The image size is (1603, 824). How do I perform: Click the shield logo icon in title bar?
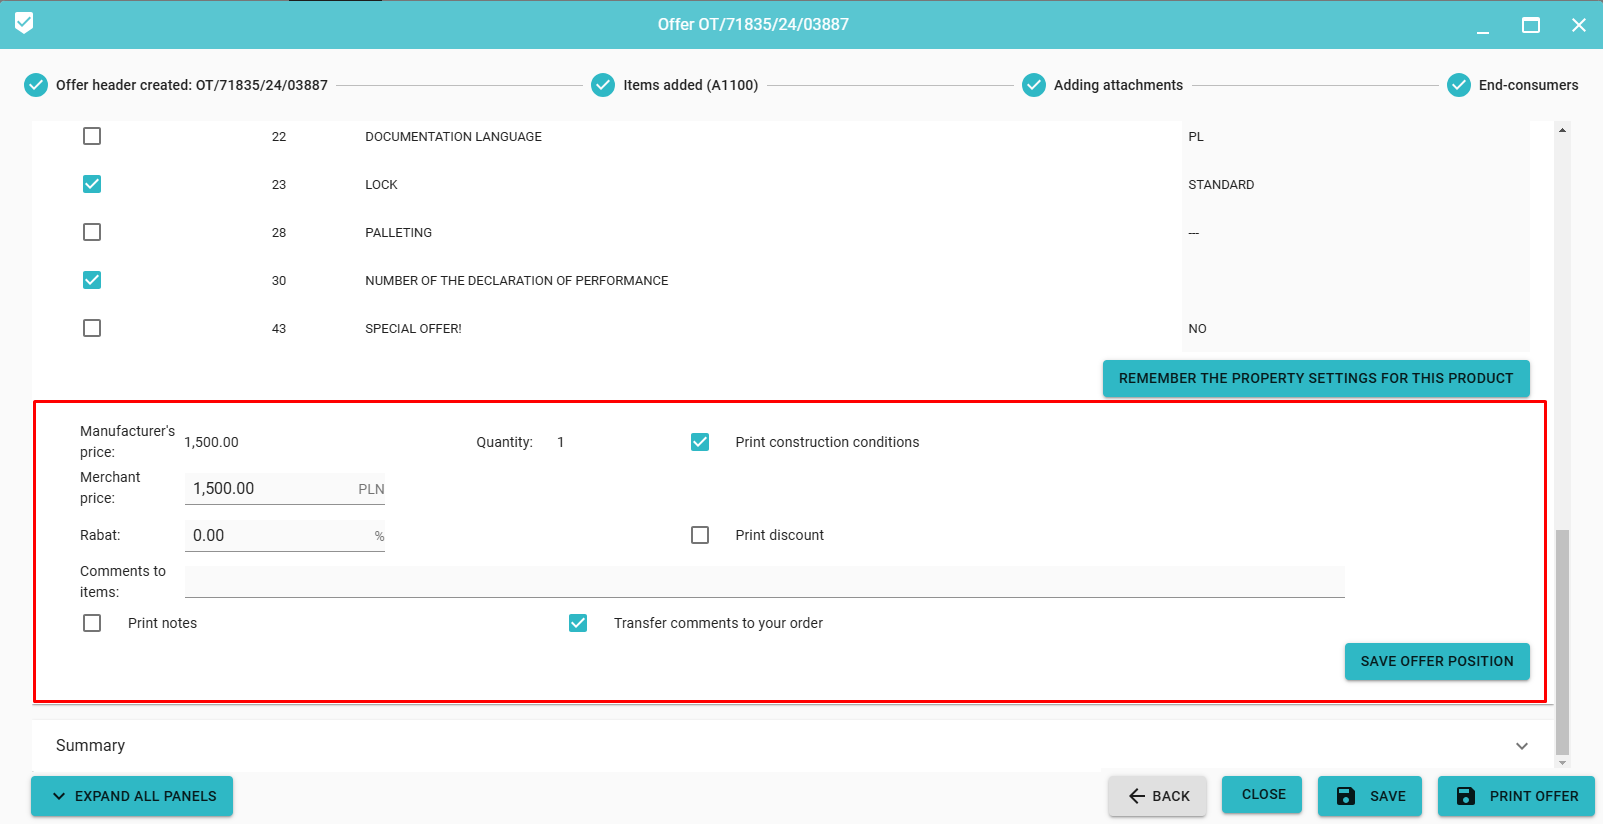point(24,23)
